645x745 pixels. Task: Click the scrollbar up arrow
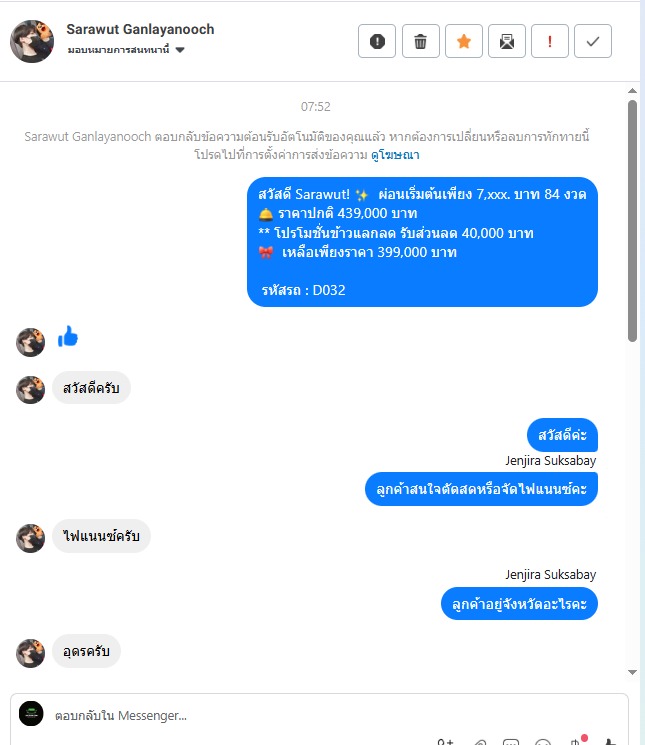click(x=632, y=91)
